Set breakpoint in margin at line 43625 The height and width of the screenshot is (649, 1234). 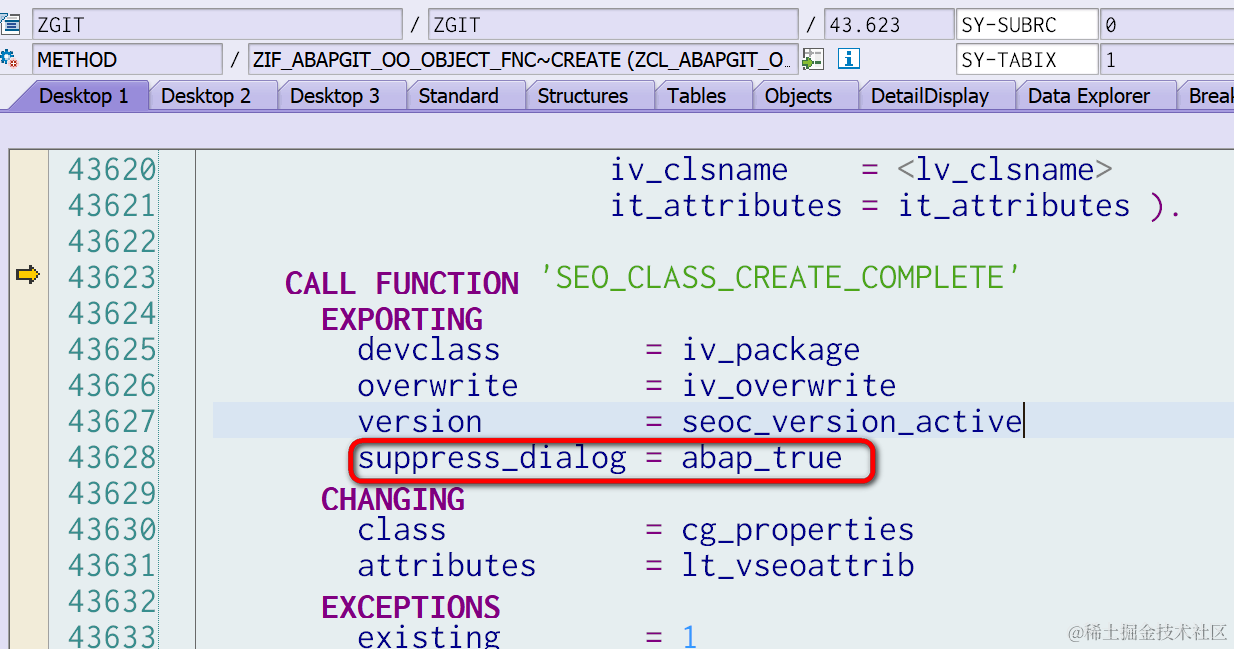click(x=28, y=349)
